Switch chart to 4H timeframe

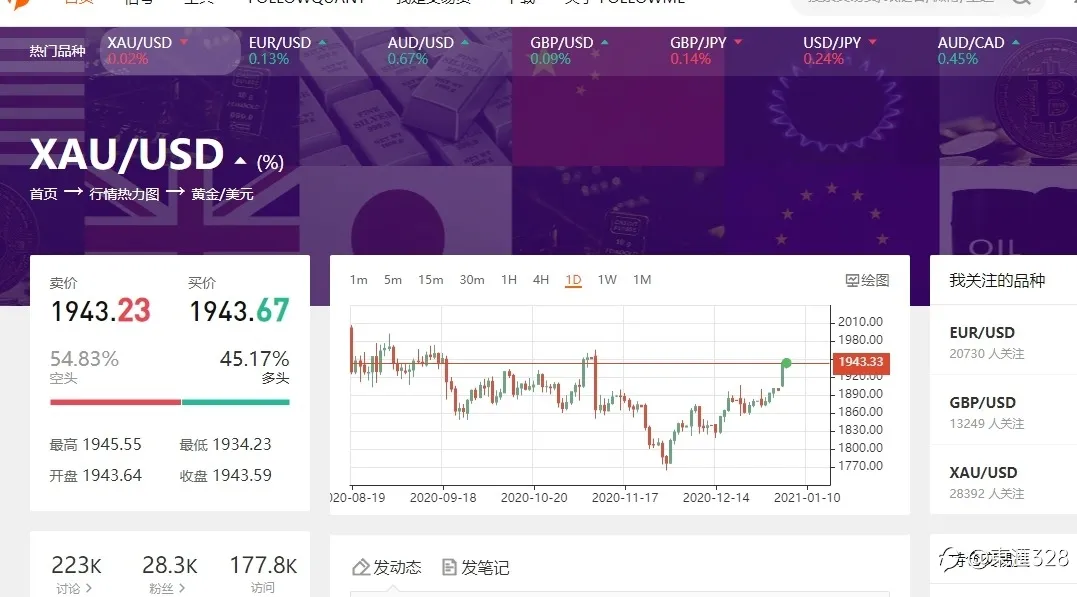coord(541,280)
